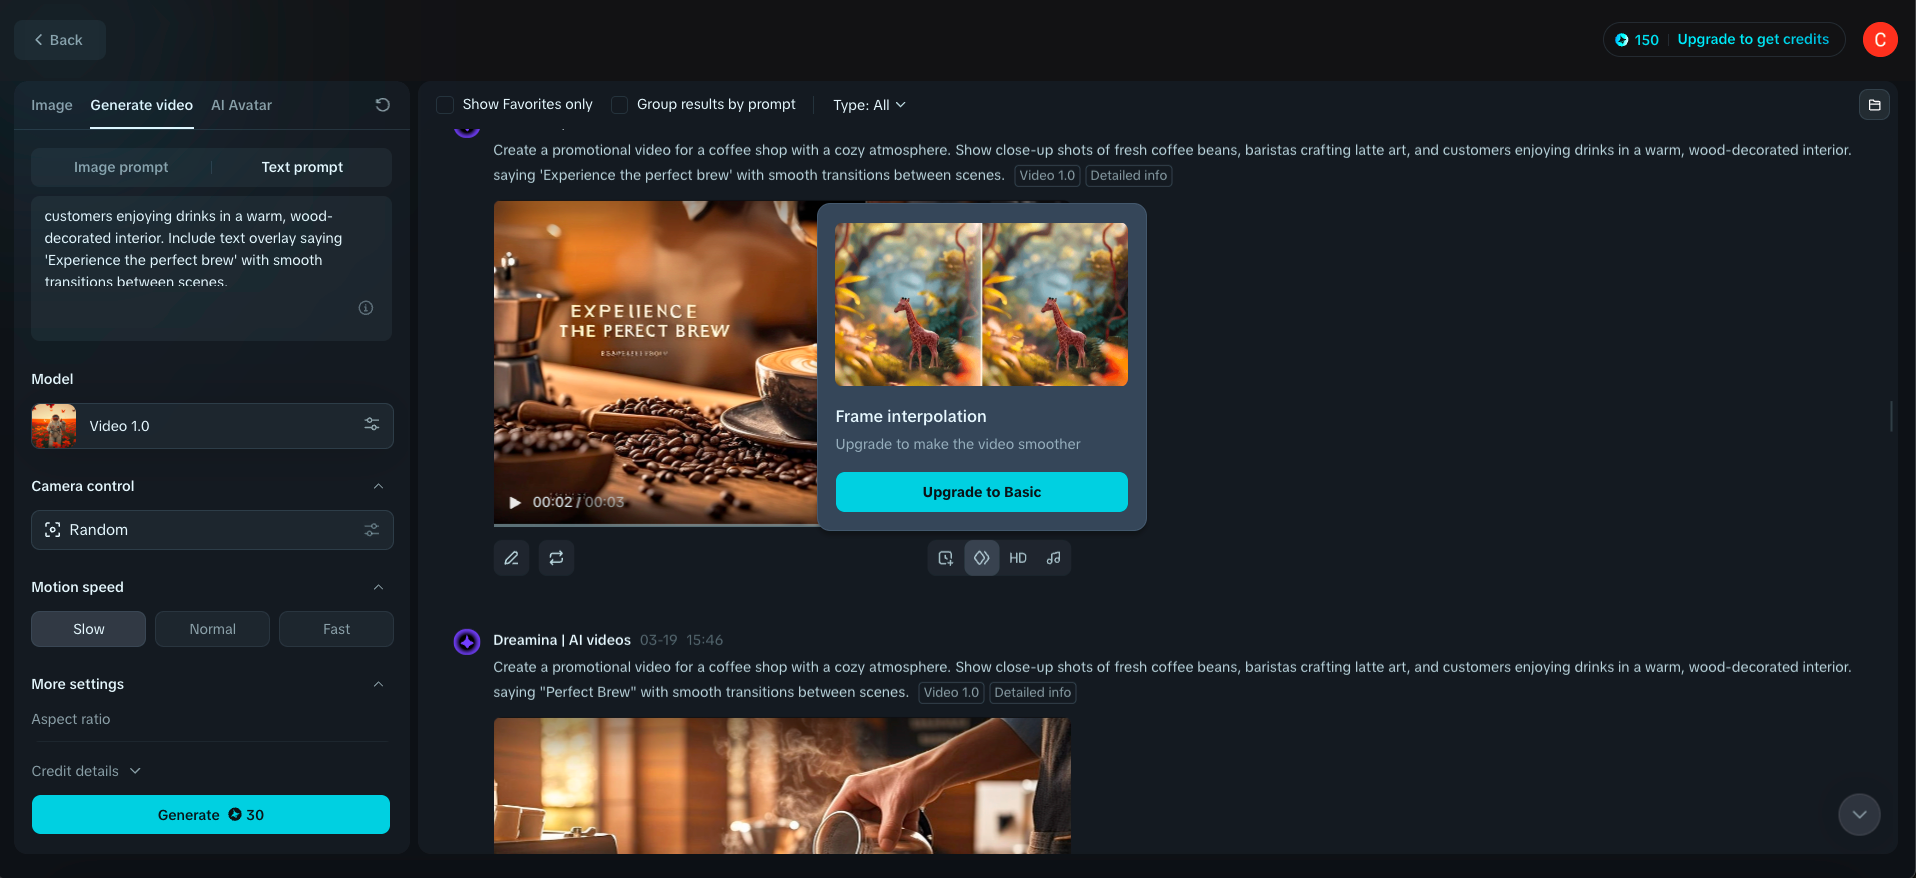Click the 'Aspect ratio' label

pos(71,719)
